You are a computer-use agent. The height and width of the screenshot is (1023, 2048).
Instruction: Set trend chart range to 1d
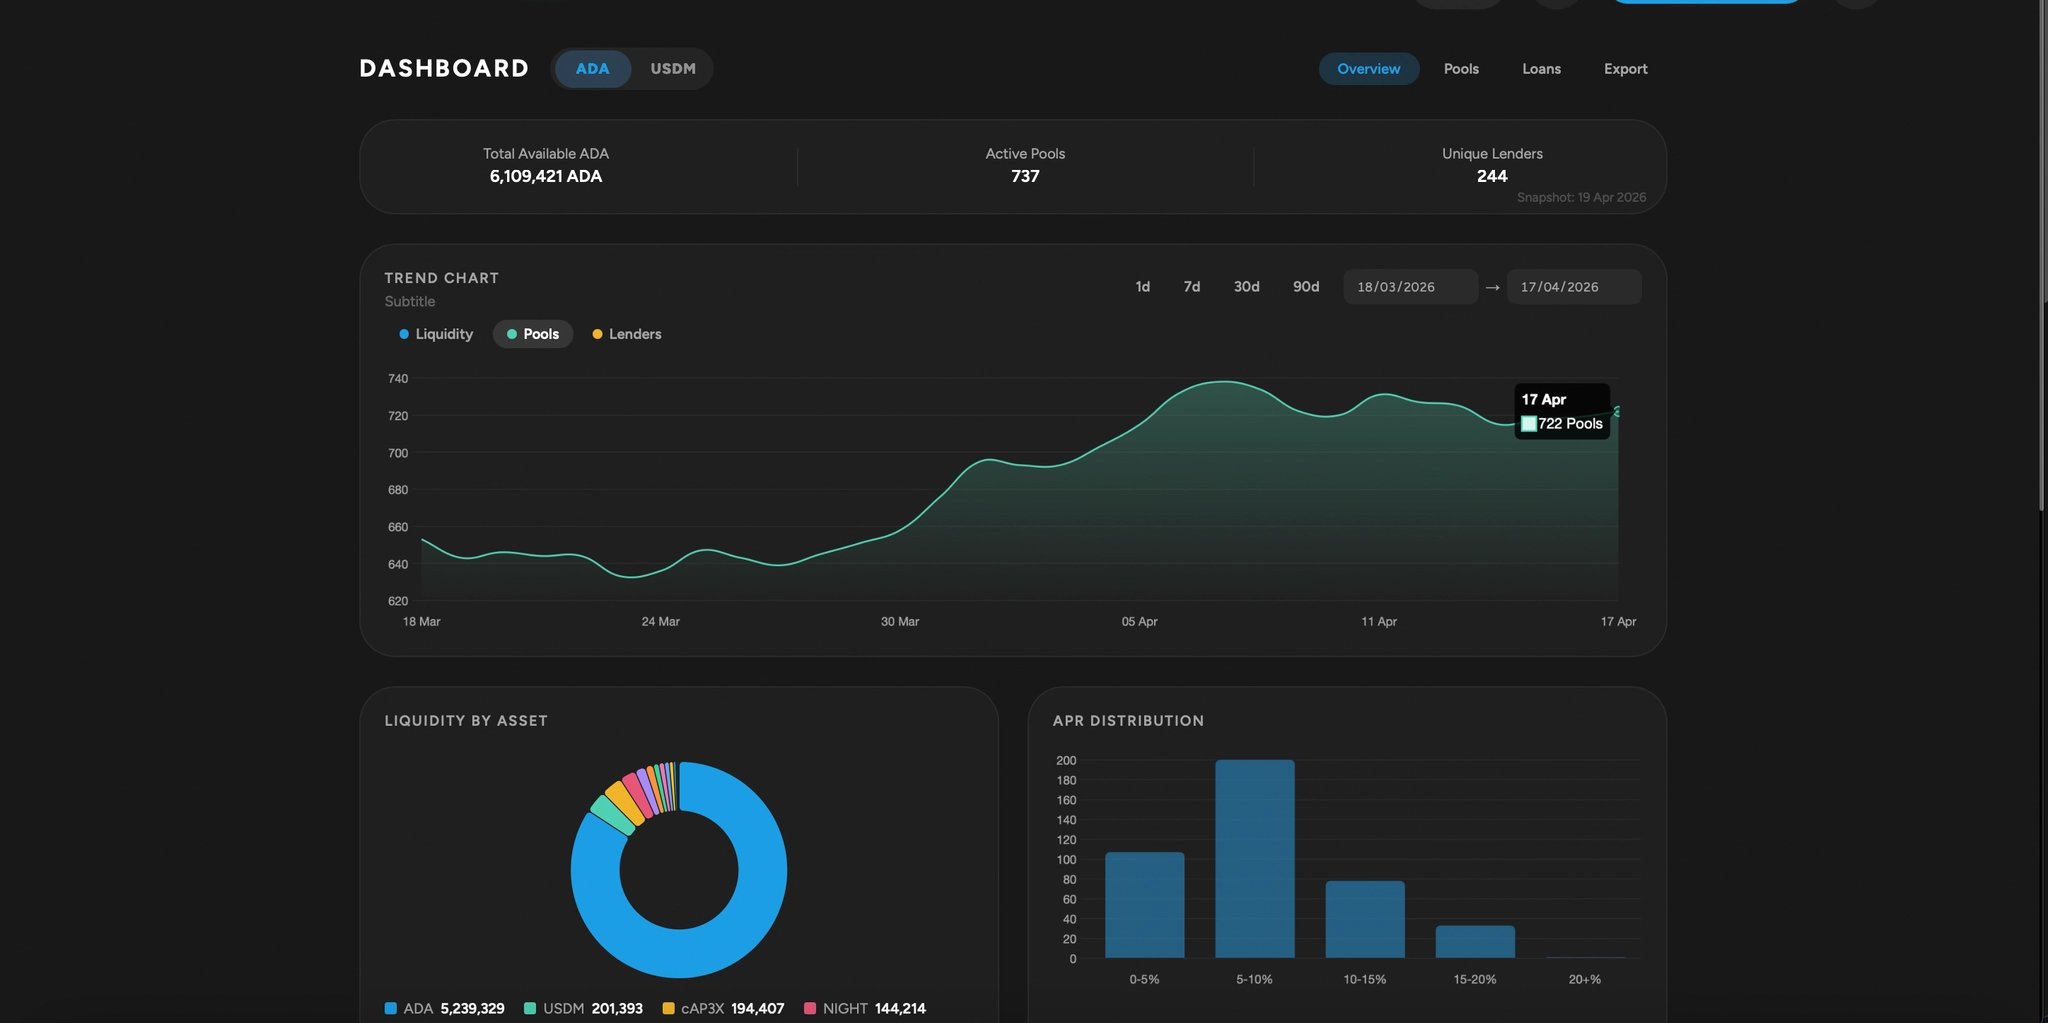pos(1142,287)
